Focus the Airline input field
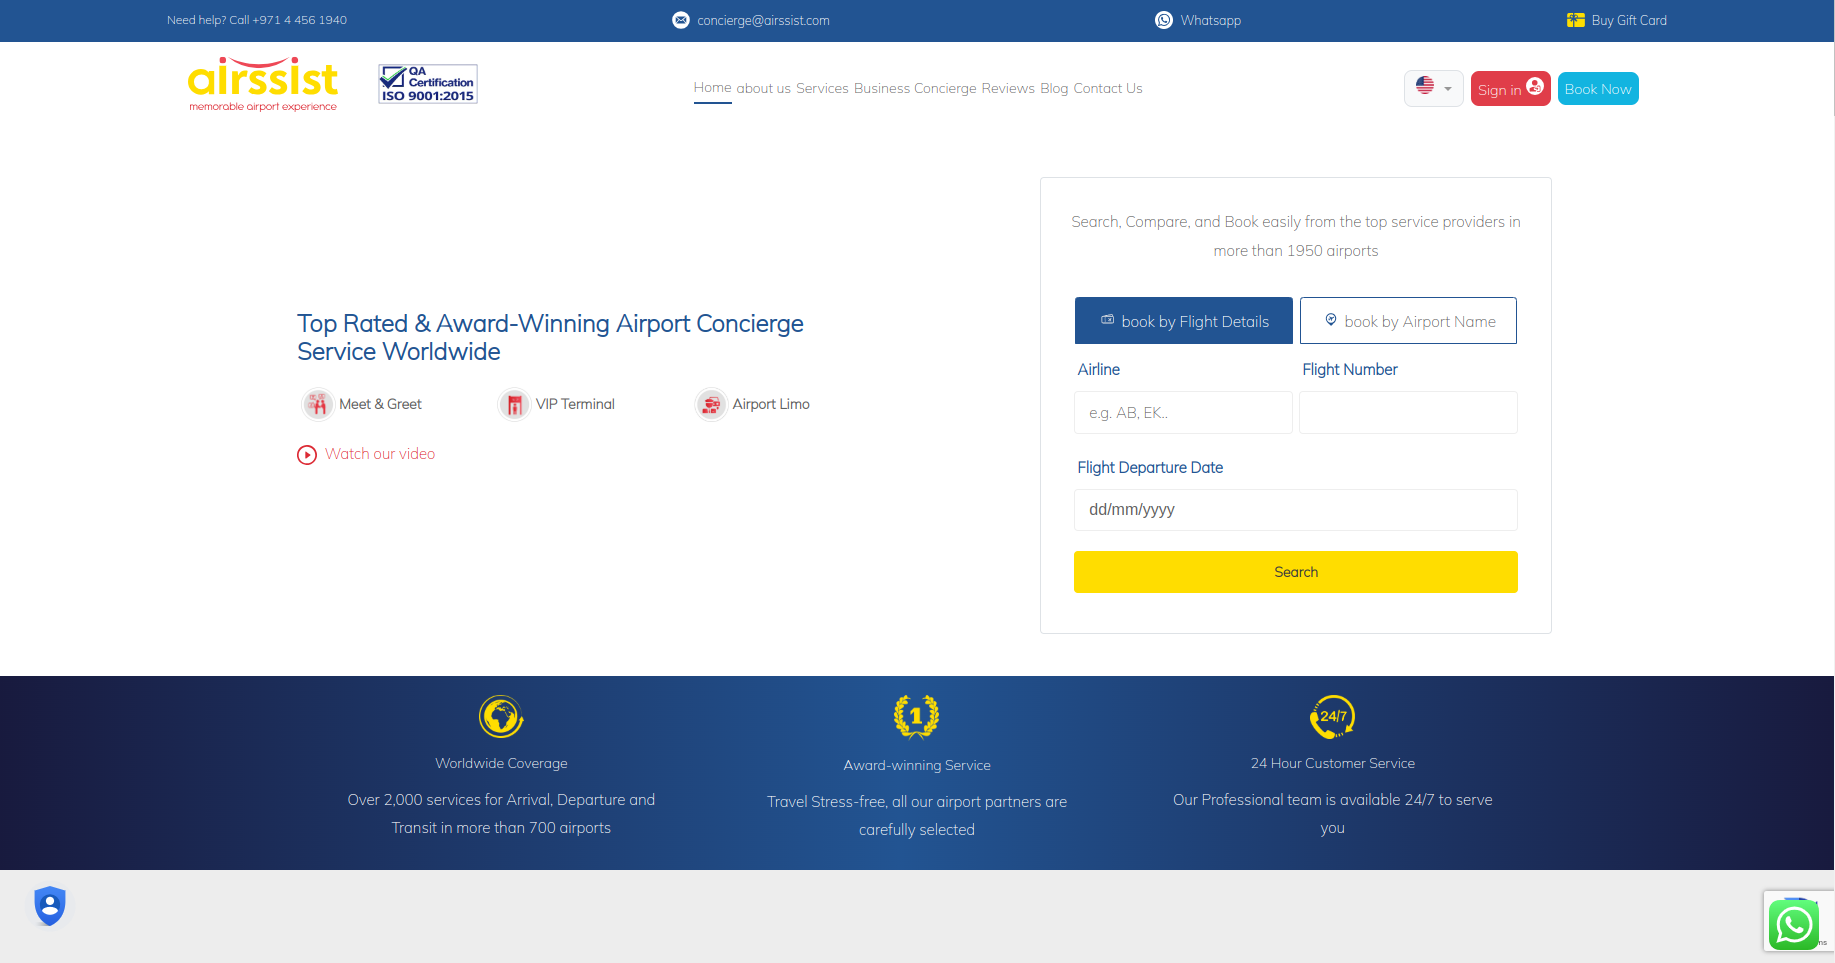Image resolution: width=1835 pixels, height=963 pixels. tap(1183, 413)
